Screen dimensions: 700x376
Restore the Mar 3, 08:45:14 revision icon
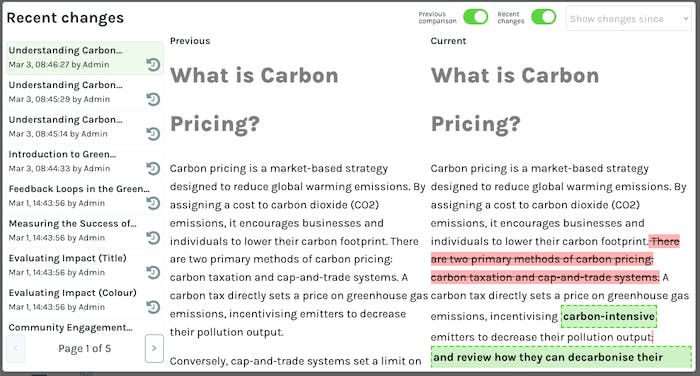pos(153,134)
